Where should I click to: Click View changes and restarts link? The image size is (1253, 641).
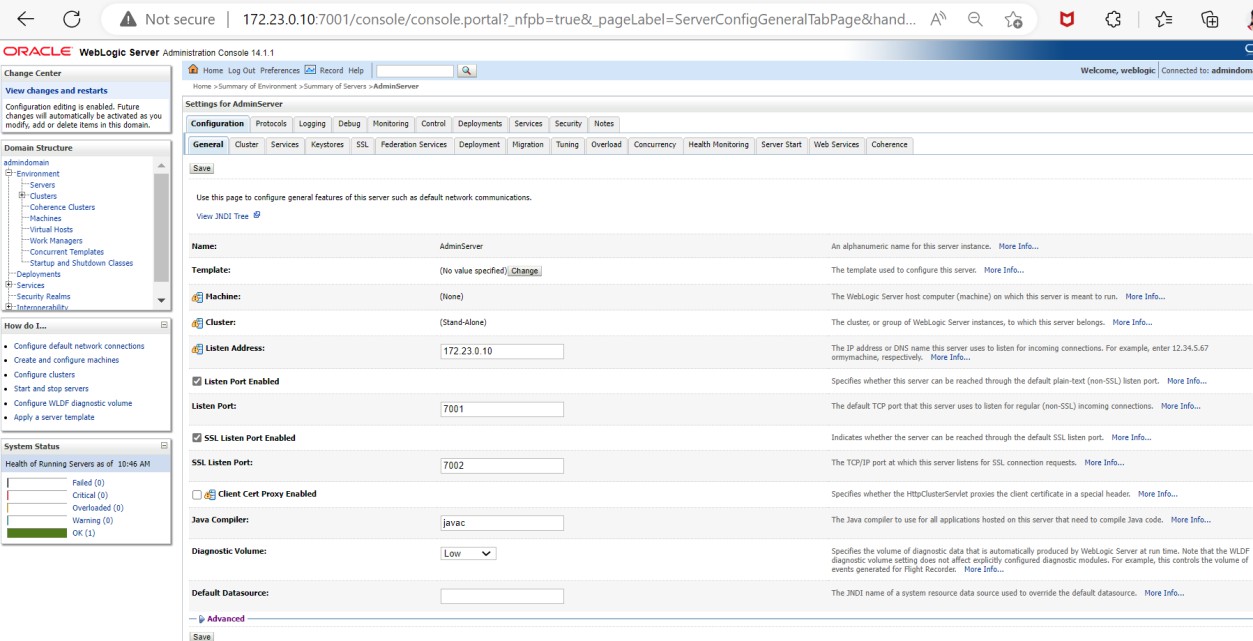coord(56,91)
